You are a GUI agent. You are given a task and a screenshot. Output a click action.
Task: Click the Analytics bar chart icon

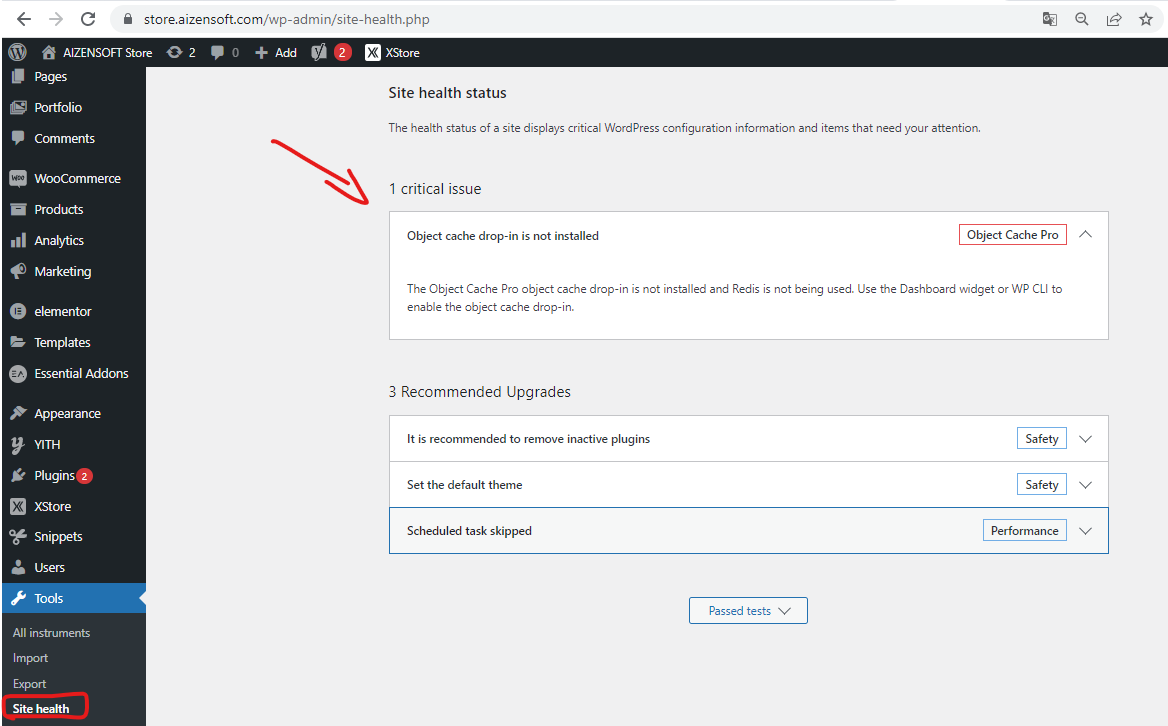pos(19,241)
